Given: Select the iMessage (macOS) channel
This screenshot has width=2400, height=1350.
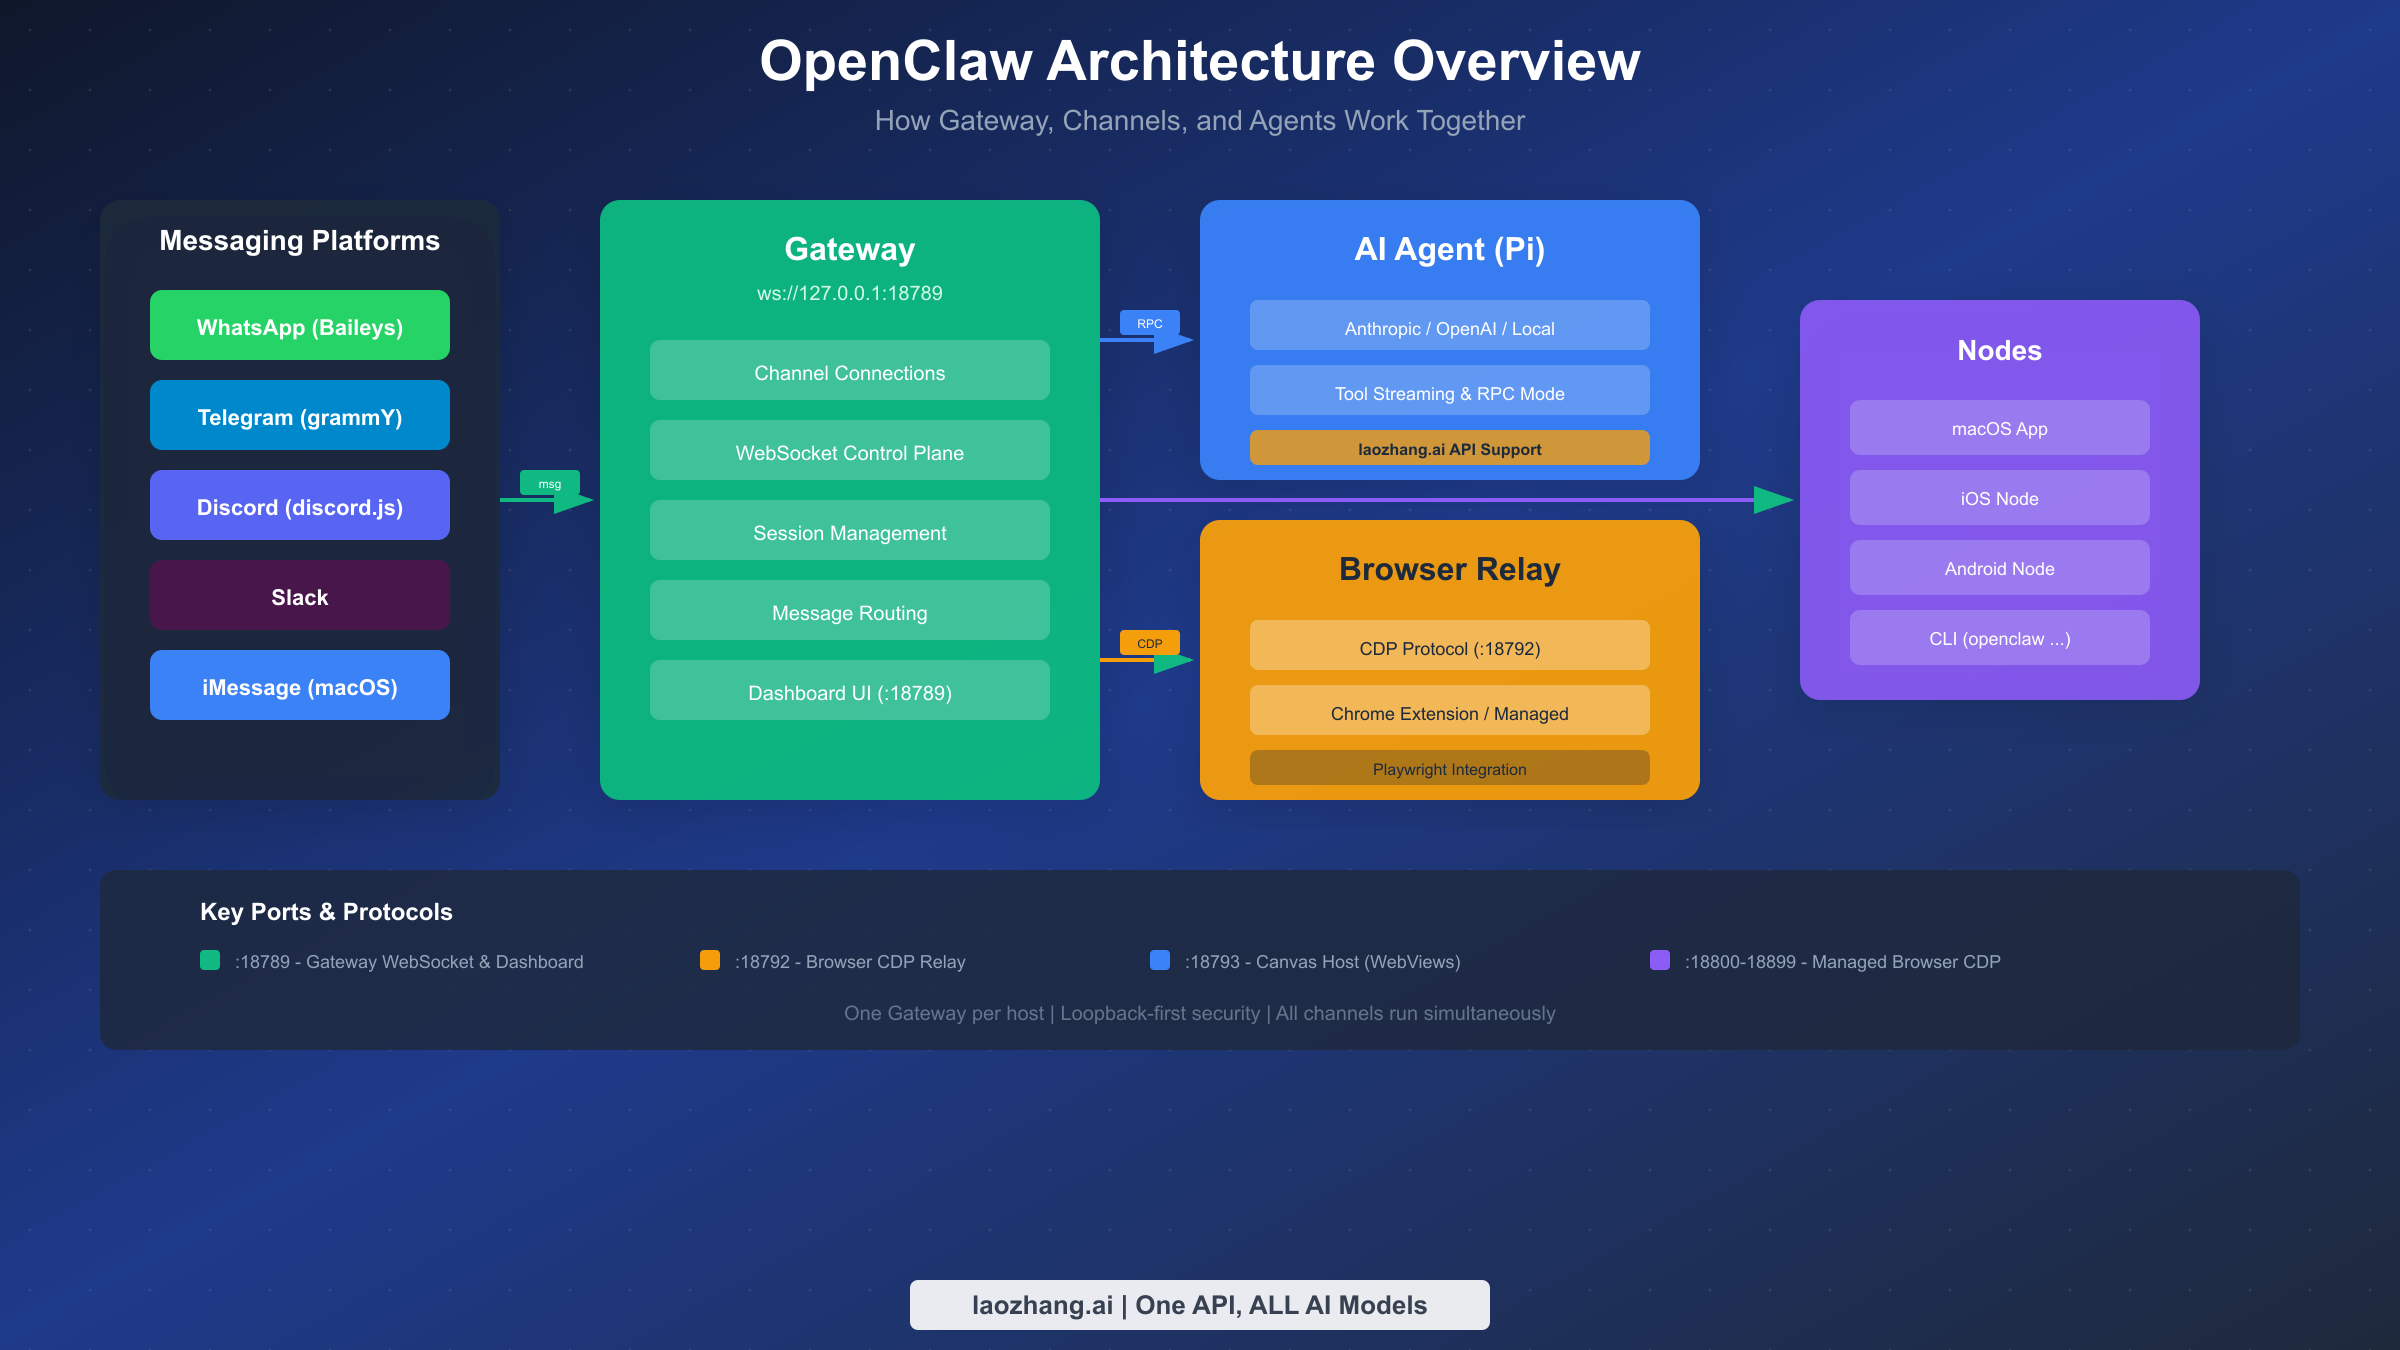Looking at the screenshot, I should [299, 686].
